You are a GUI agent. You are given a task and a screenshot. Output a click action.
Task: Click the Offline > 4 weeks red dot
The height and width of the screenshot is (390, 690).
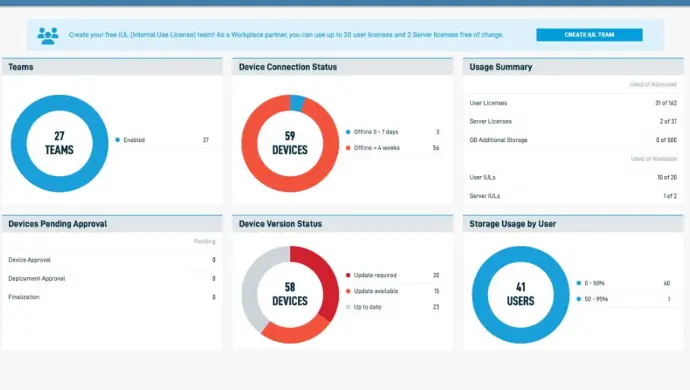coord(348,148)
